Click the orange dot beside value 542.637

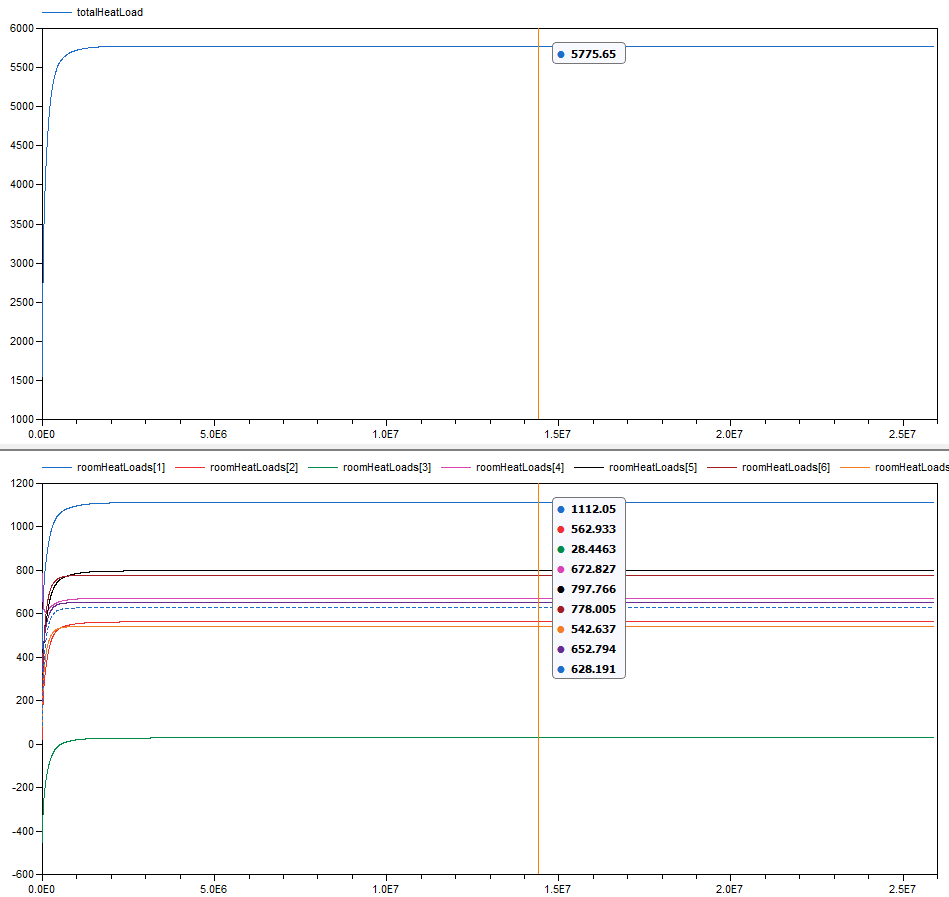coord(560,629)
